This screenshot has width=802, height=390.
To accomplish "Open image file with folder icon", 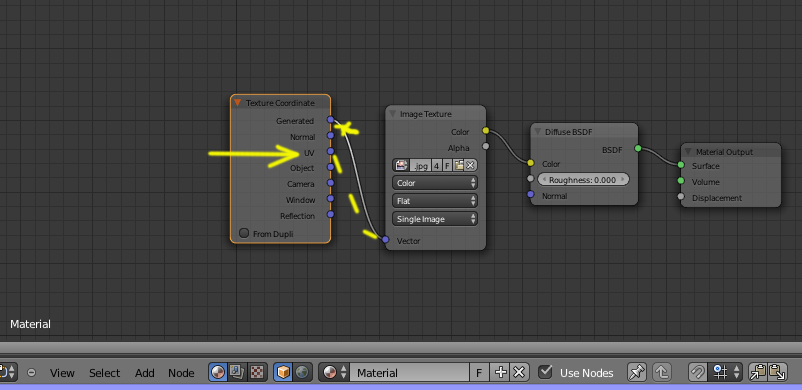I will point(458,165).
